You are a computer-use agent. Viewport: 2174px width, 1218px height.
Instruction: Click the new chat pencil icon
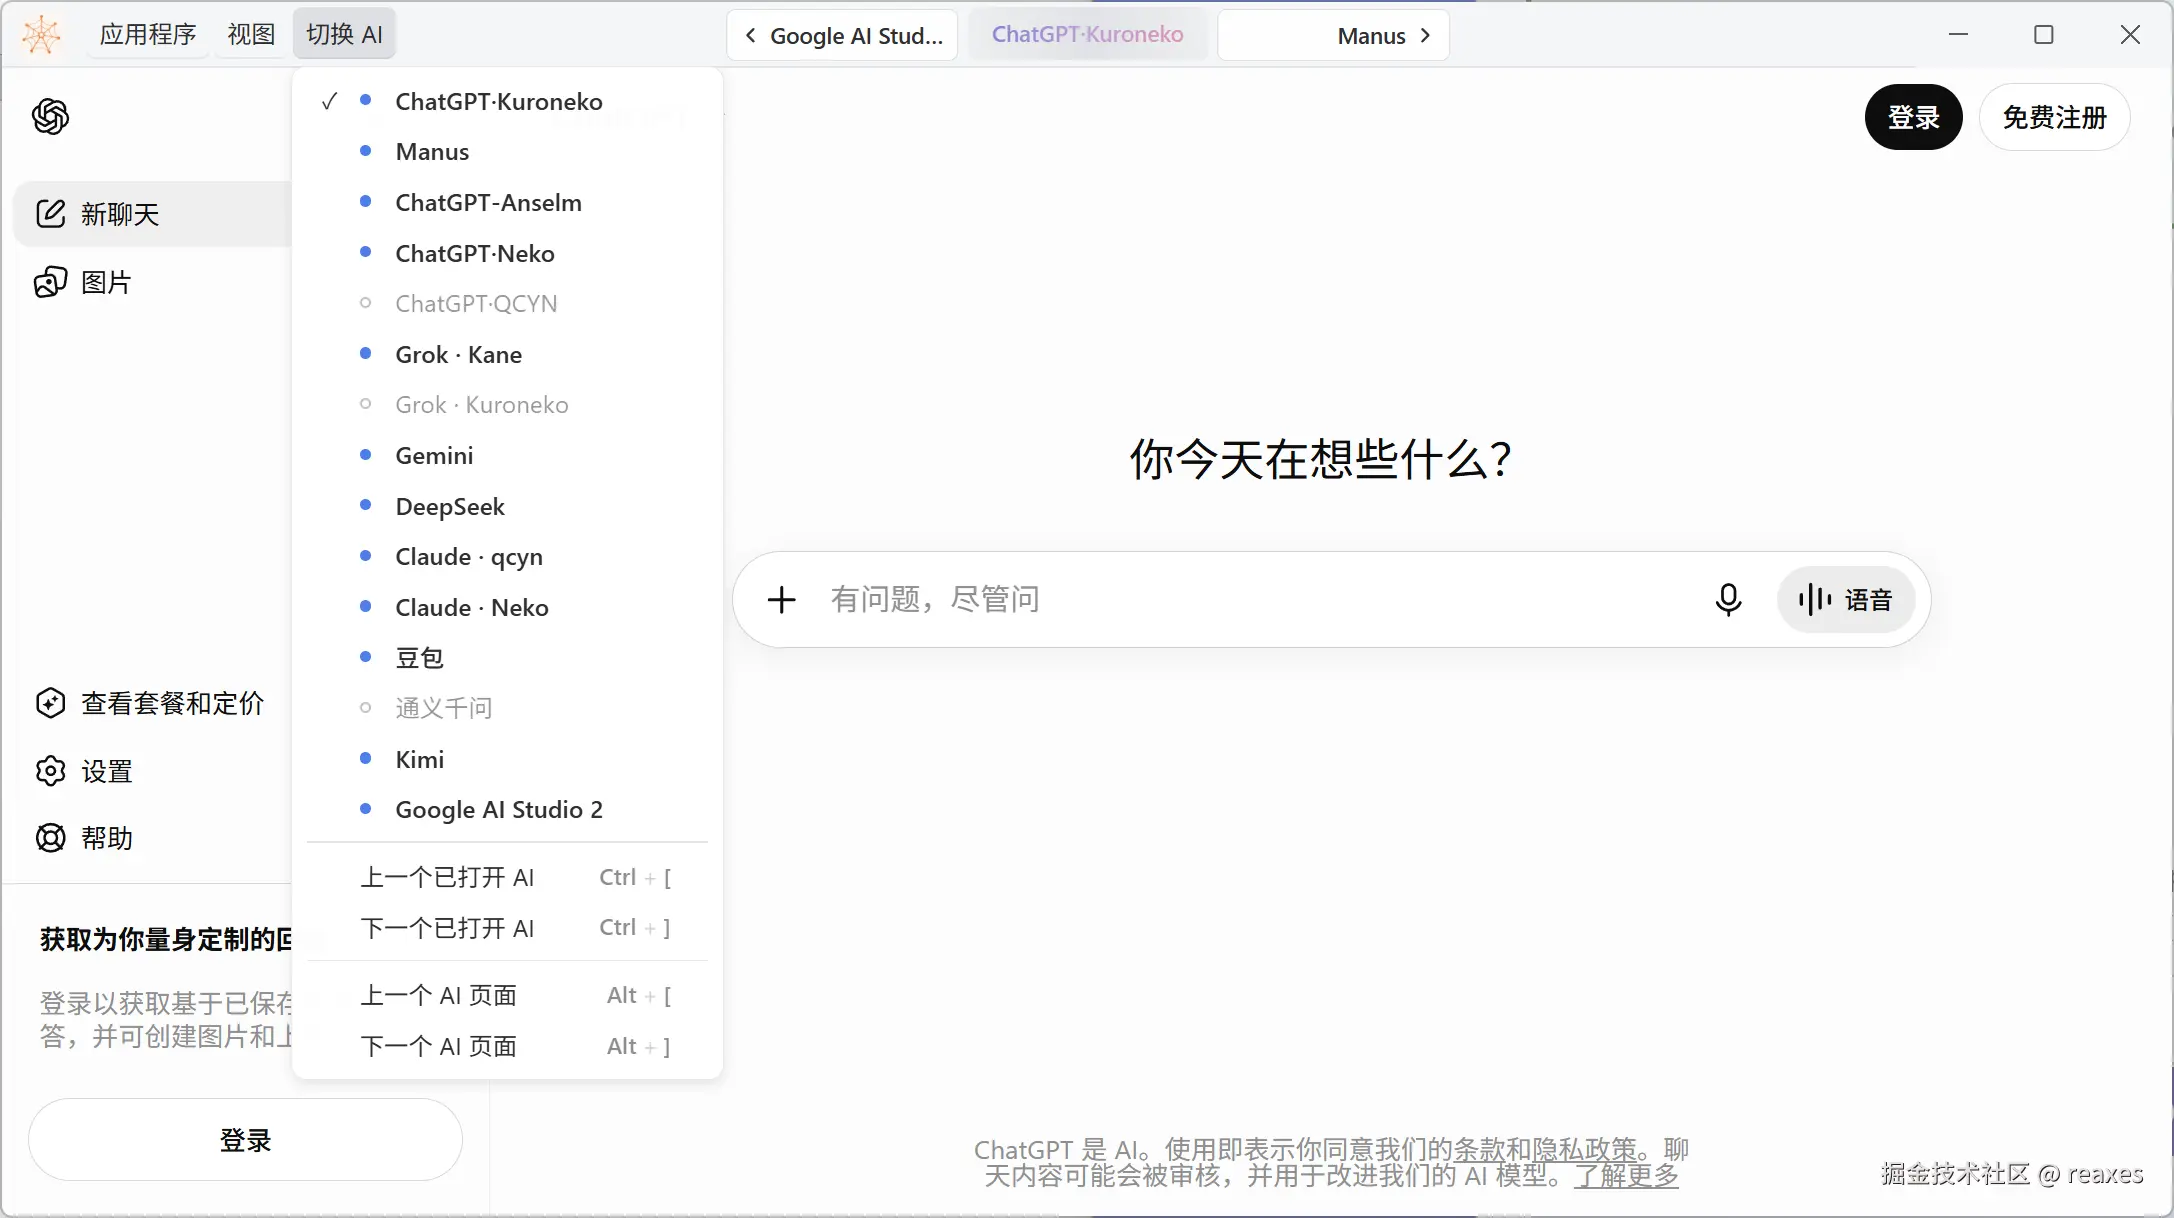pyautogui.click(x=51, y=213)
